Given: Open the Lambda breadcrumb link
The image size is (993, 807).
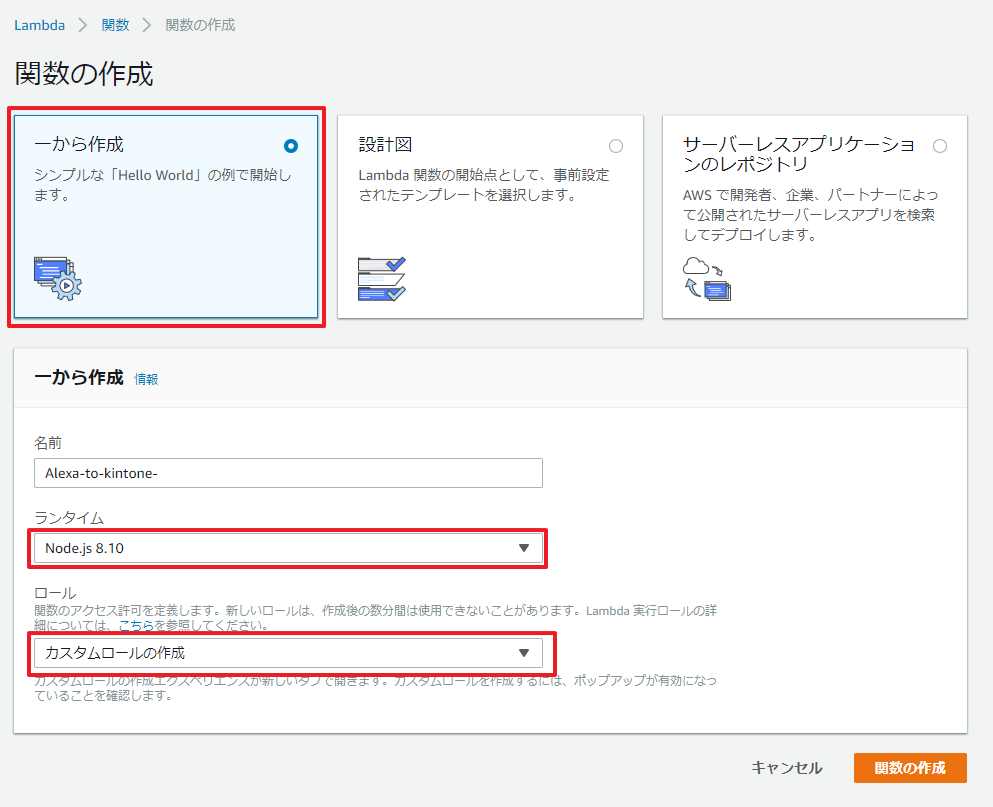Looking at the screenshot, I should click(39, 25).
